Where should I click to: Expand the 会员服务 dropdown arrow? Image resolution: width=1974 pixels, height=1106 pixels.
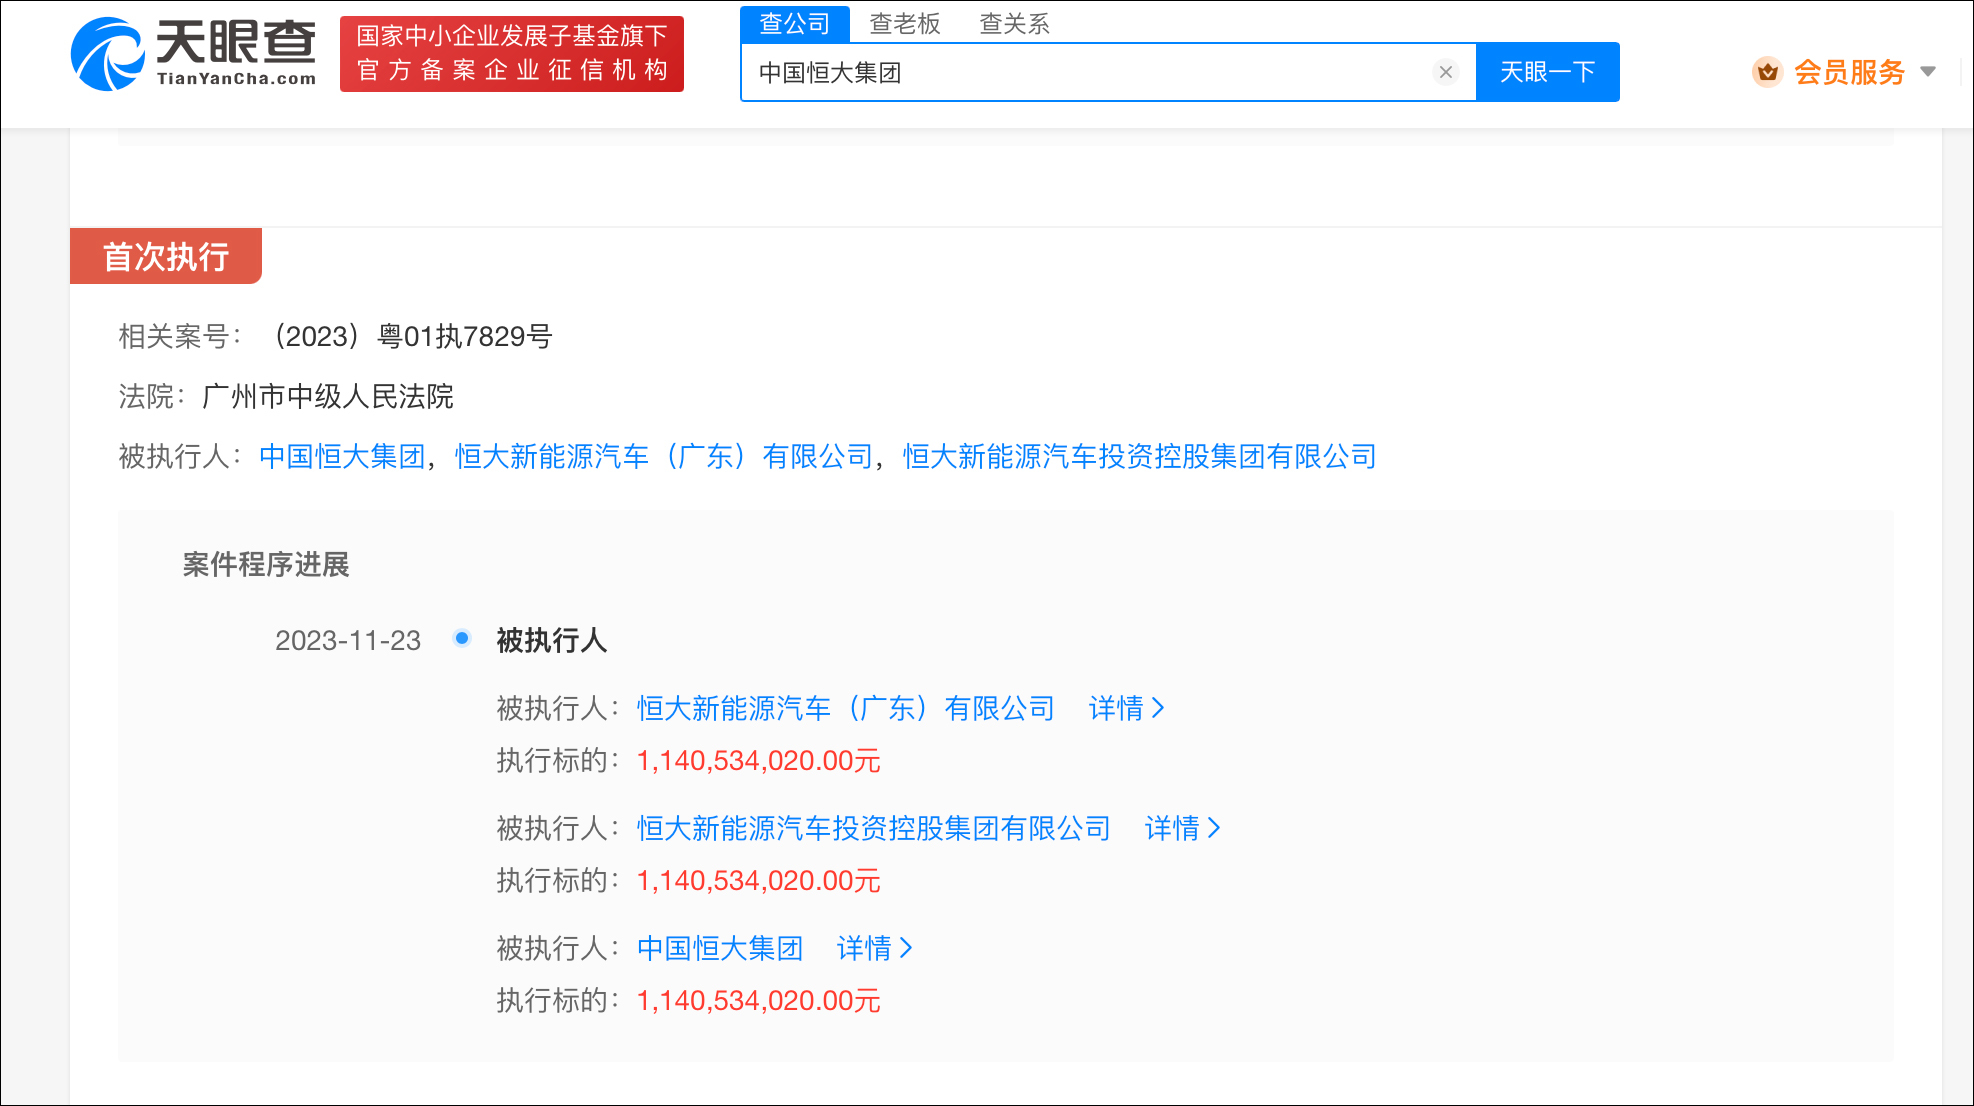pos(1929,72)
